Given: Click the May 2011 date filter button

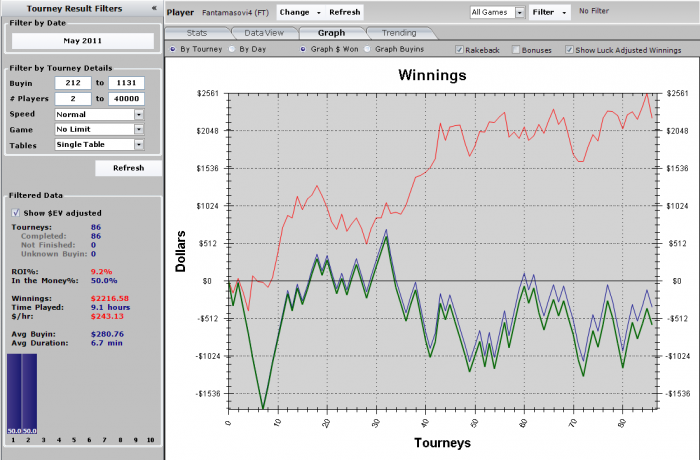Looking at the screenshot, I should tap(83, 41).
